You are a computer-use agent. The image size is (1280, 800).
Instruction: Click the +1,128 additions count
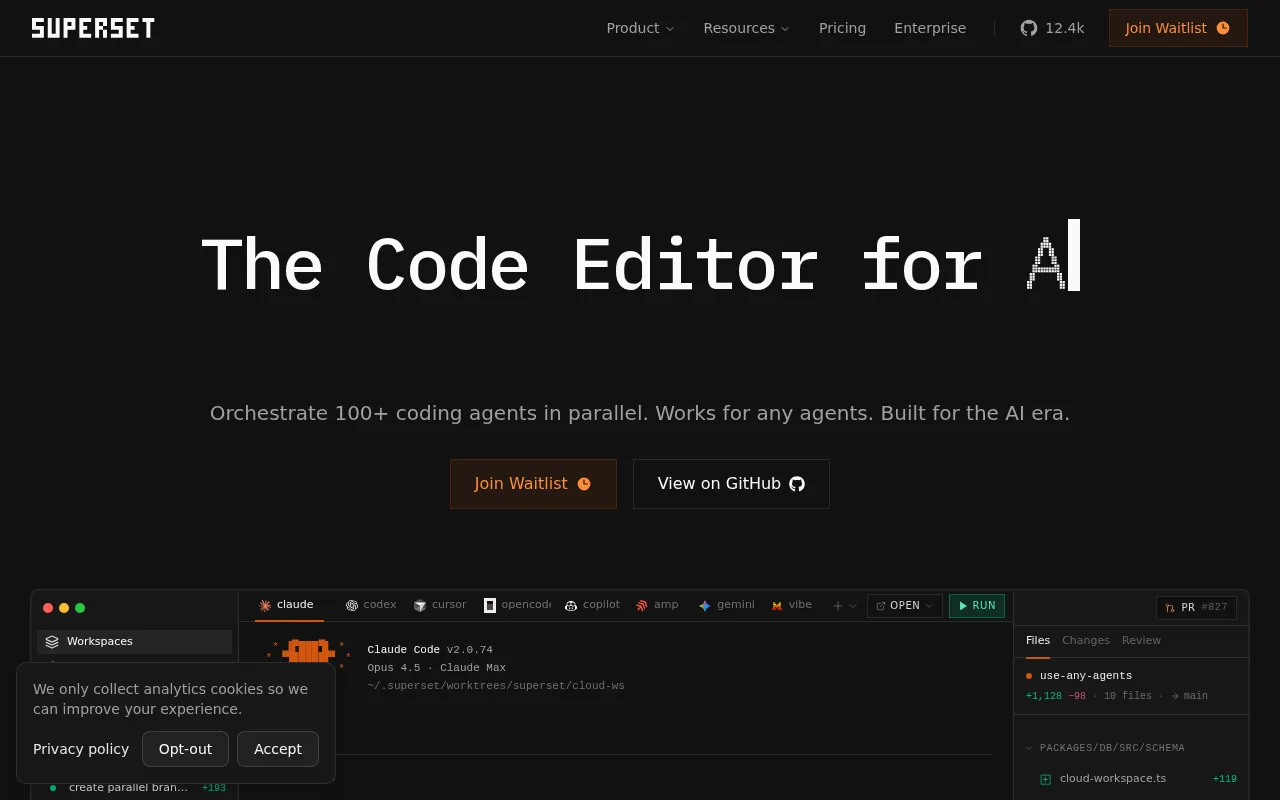coord(1044,696)
